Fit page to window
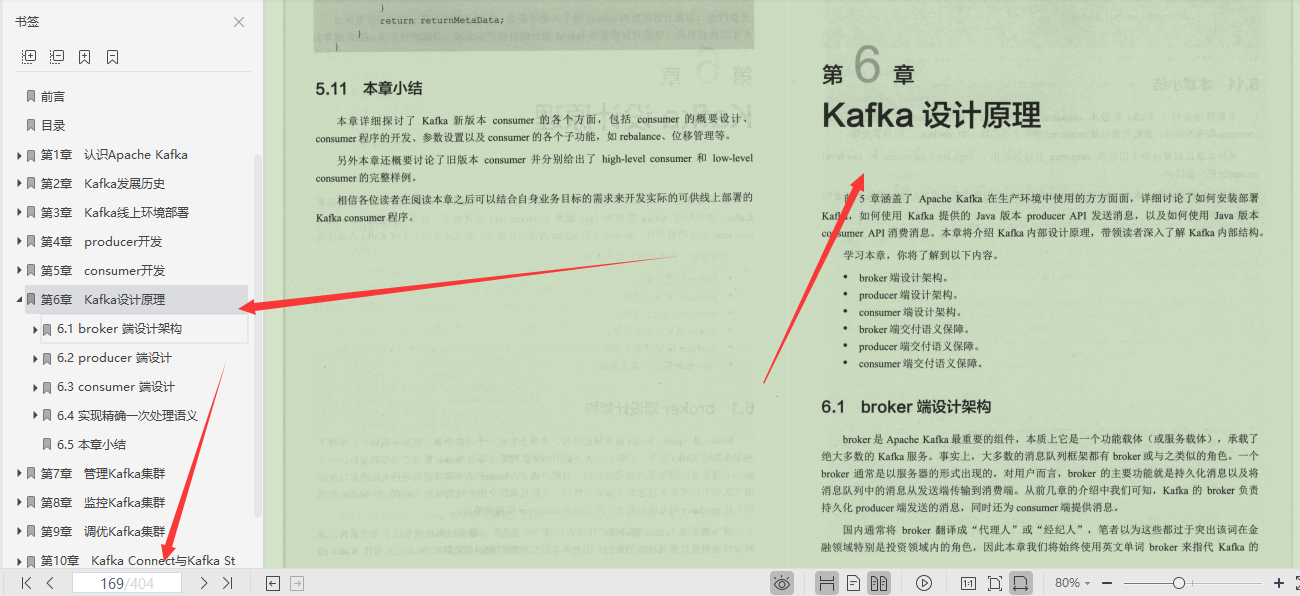The image size is (1300, 596). (x=994, y=583)
